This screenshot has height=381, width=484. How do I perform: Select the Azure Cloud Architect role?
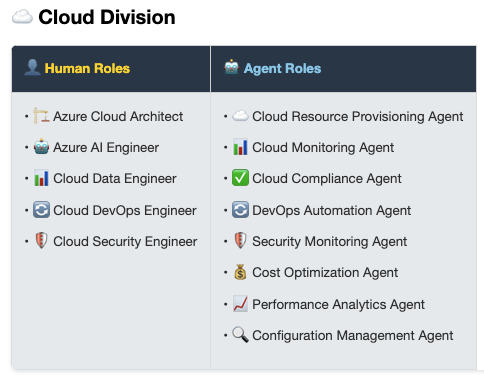[118, 117]
